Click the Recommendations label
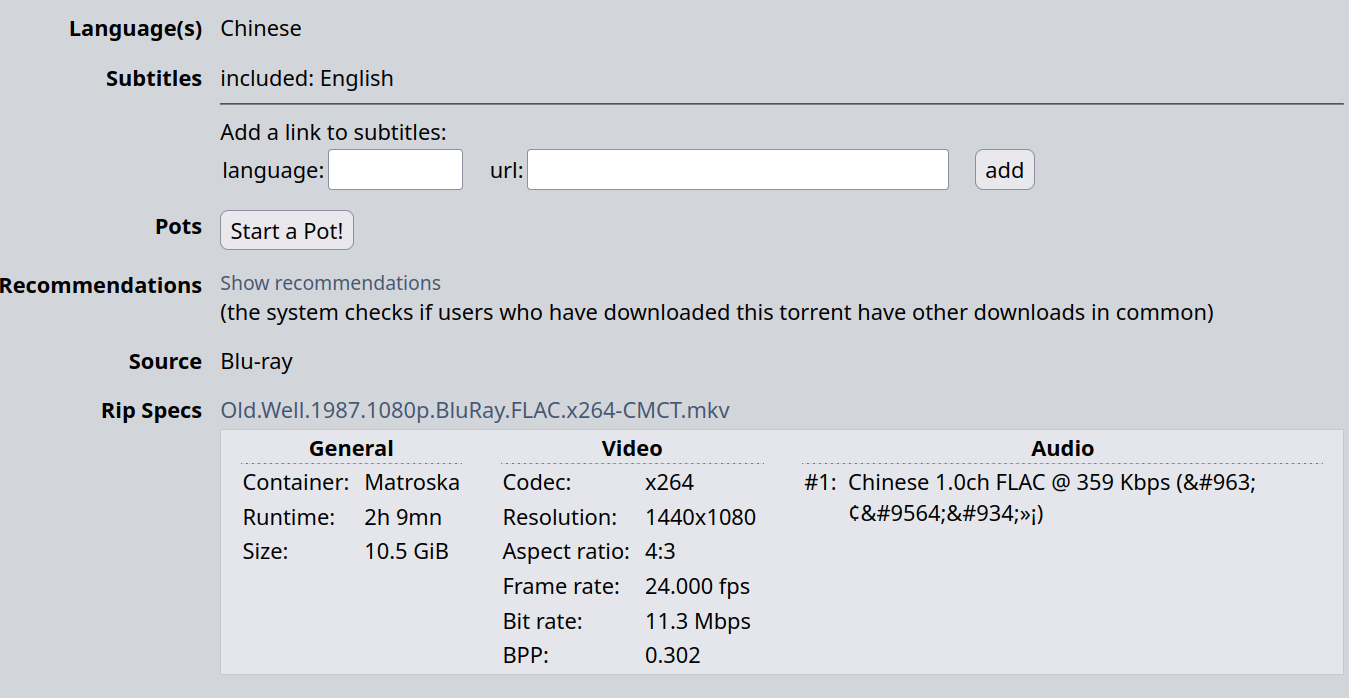Viewport: 1349px width, 698px height. pos(101,286)
